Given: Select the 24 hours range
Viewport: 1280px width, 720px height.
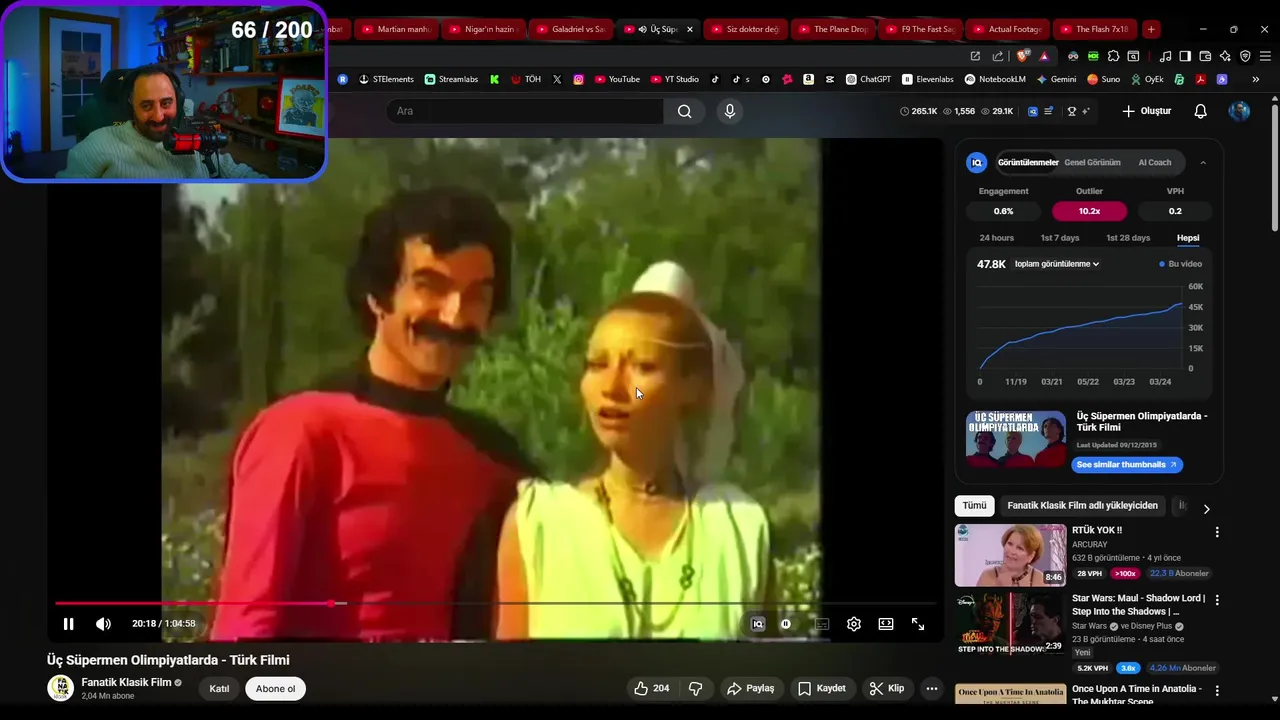Looking at the screenshot, I should [997, 238].
